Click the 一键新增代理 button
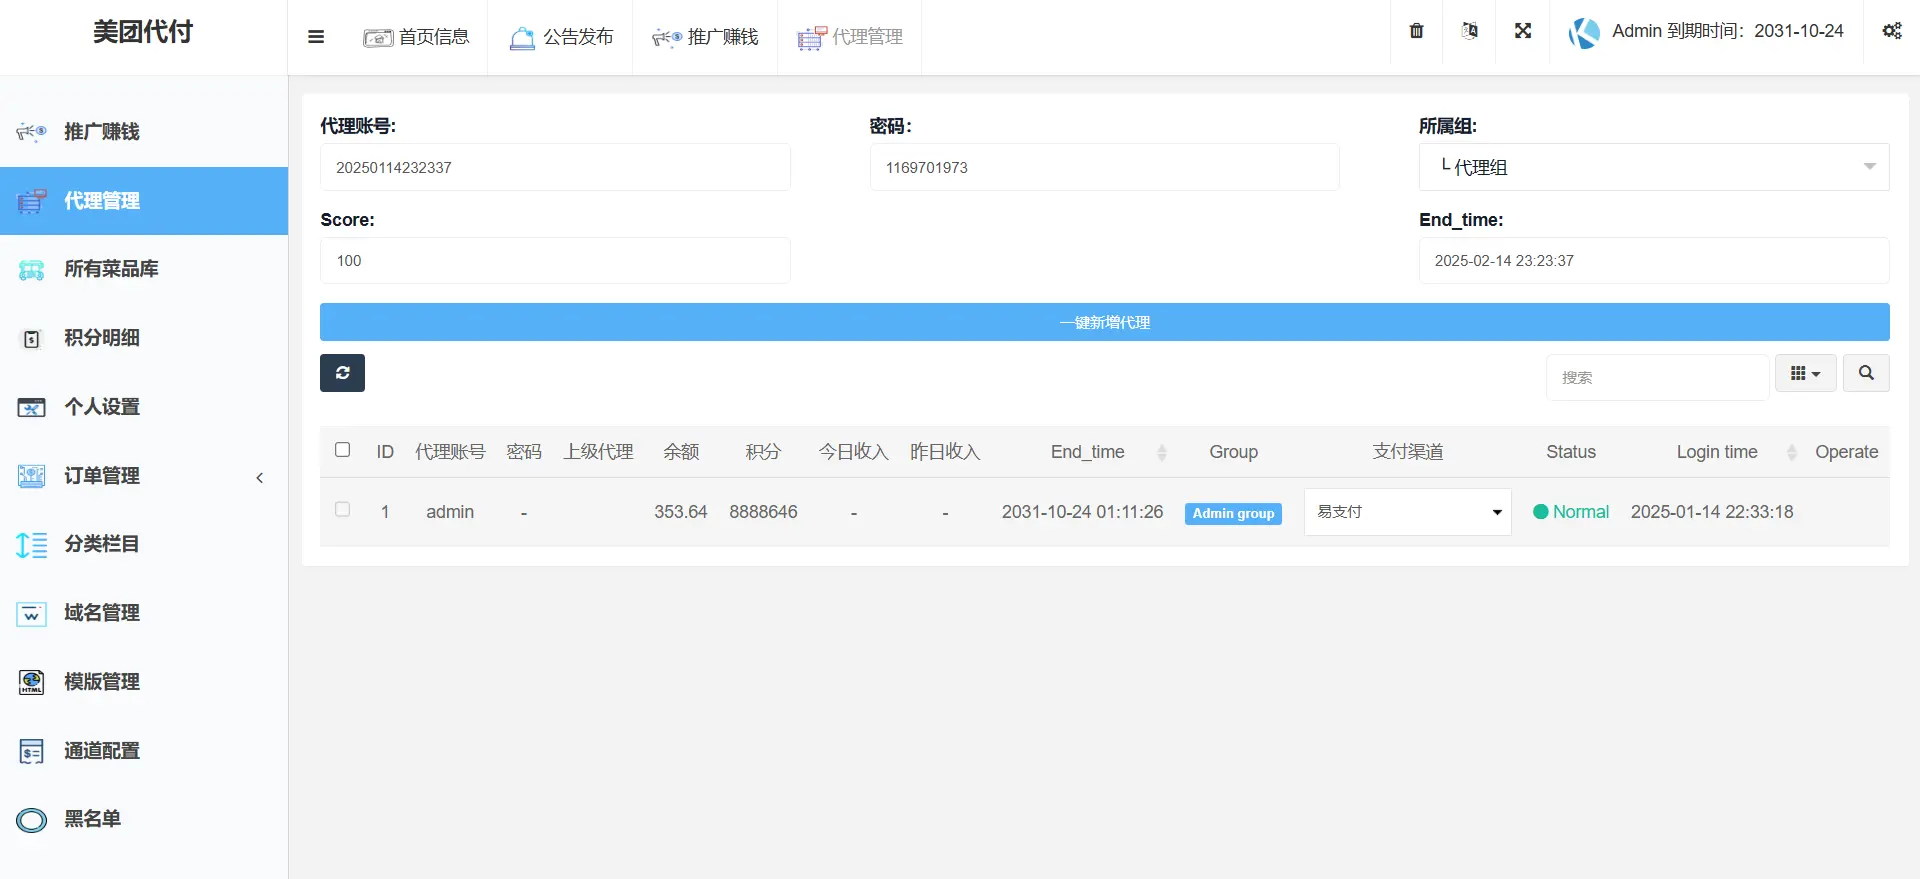This screenshot has height=879, width=1920. click(1105, 322)
